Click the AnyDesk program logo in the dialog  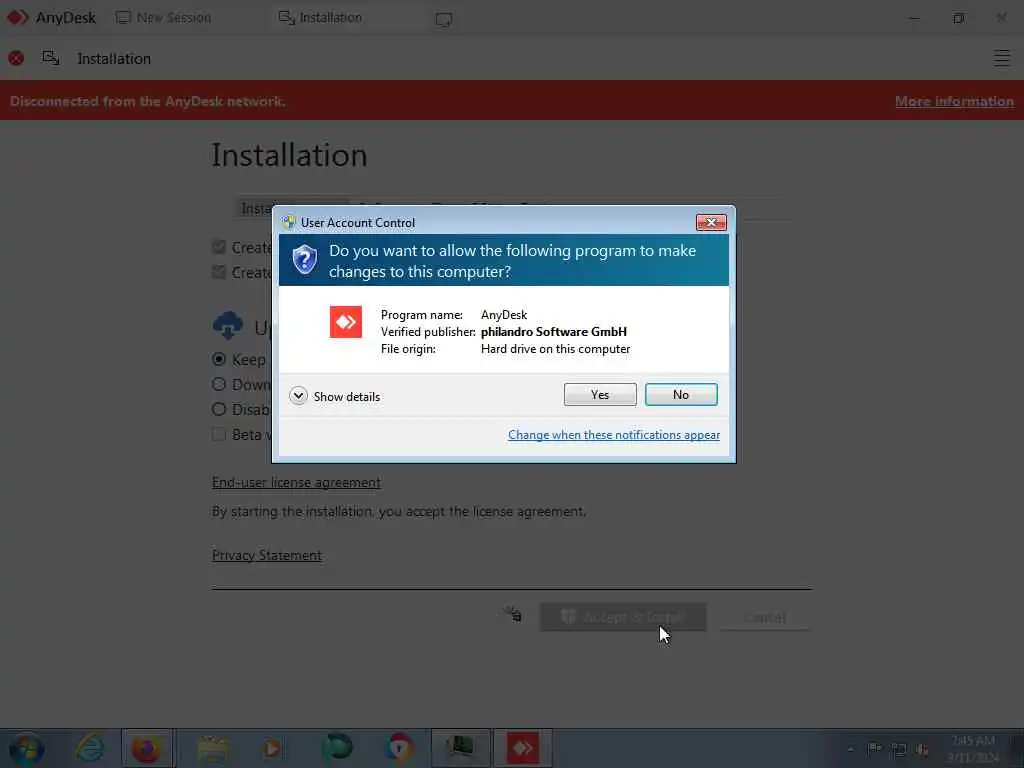[x=345, y=322]
